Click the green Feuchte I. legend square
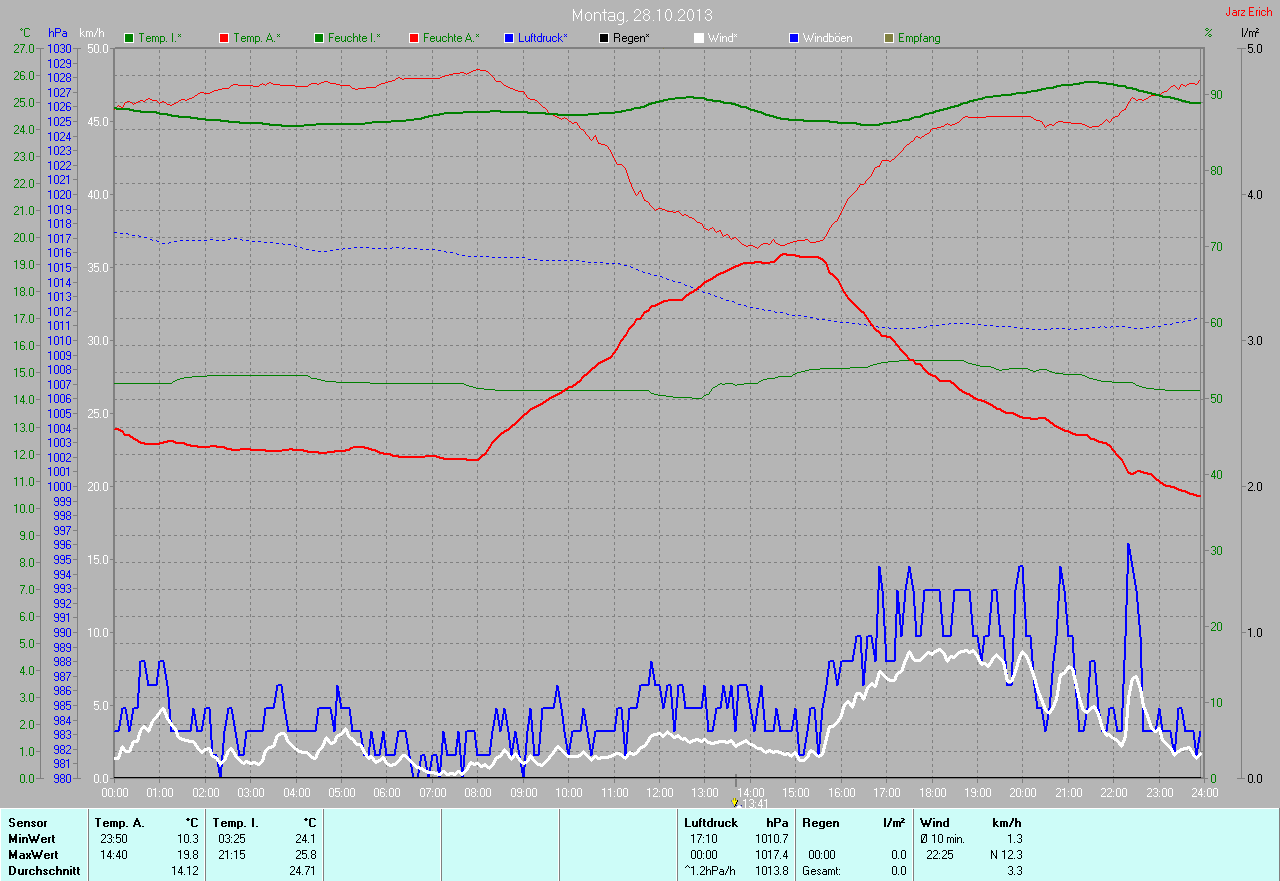 tap(319, 38)
